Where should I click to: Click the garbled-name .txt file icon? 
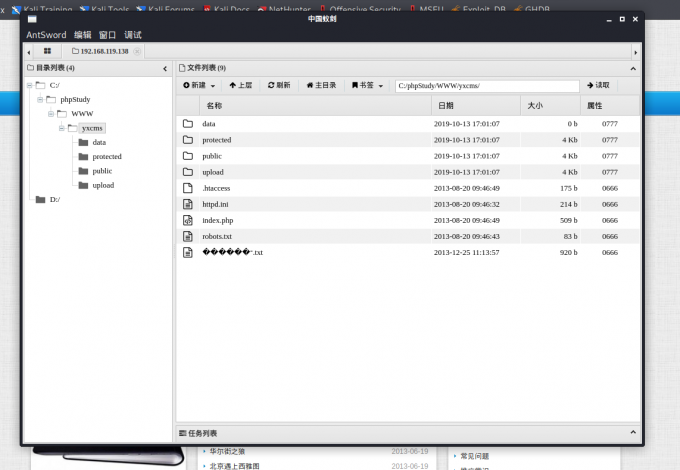188,252
